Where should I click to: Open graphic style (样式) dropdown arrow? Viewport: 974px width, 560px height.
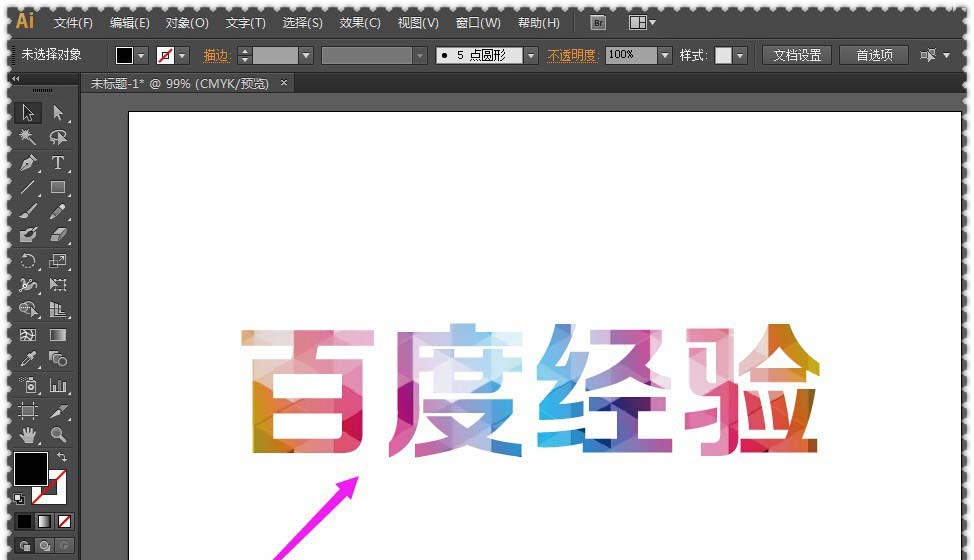pyautogui.click(x=740, y=55)
